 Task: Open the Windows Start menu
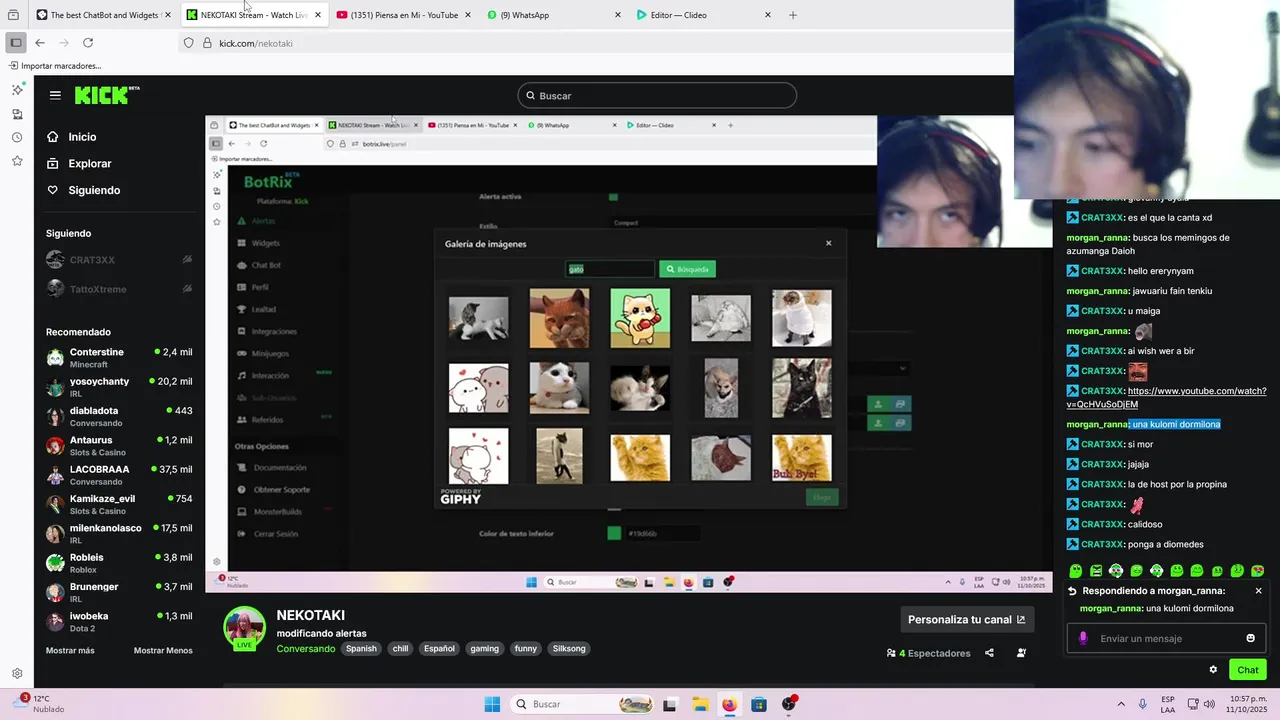point(492,704)
